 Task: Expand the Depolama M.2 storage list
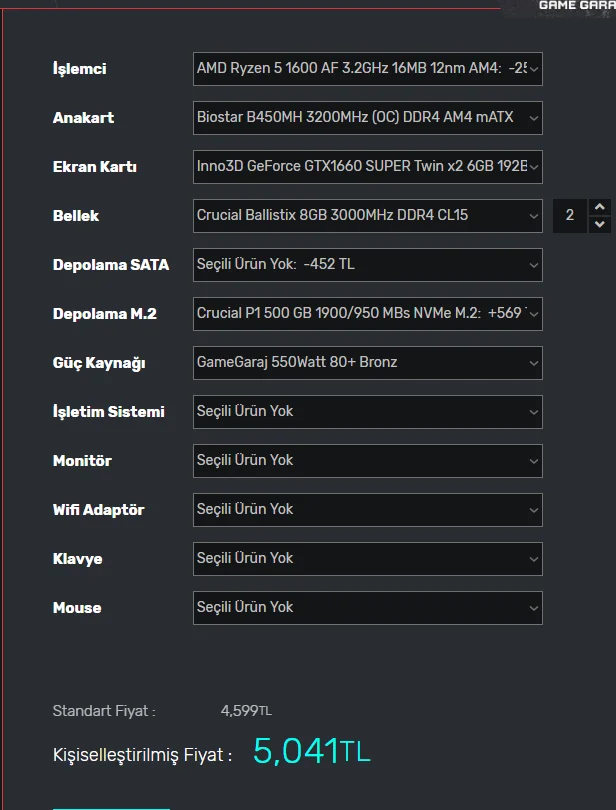(367, 314)
